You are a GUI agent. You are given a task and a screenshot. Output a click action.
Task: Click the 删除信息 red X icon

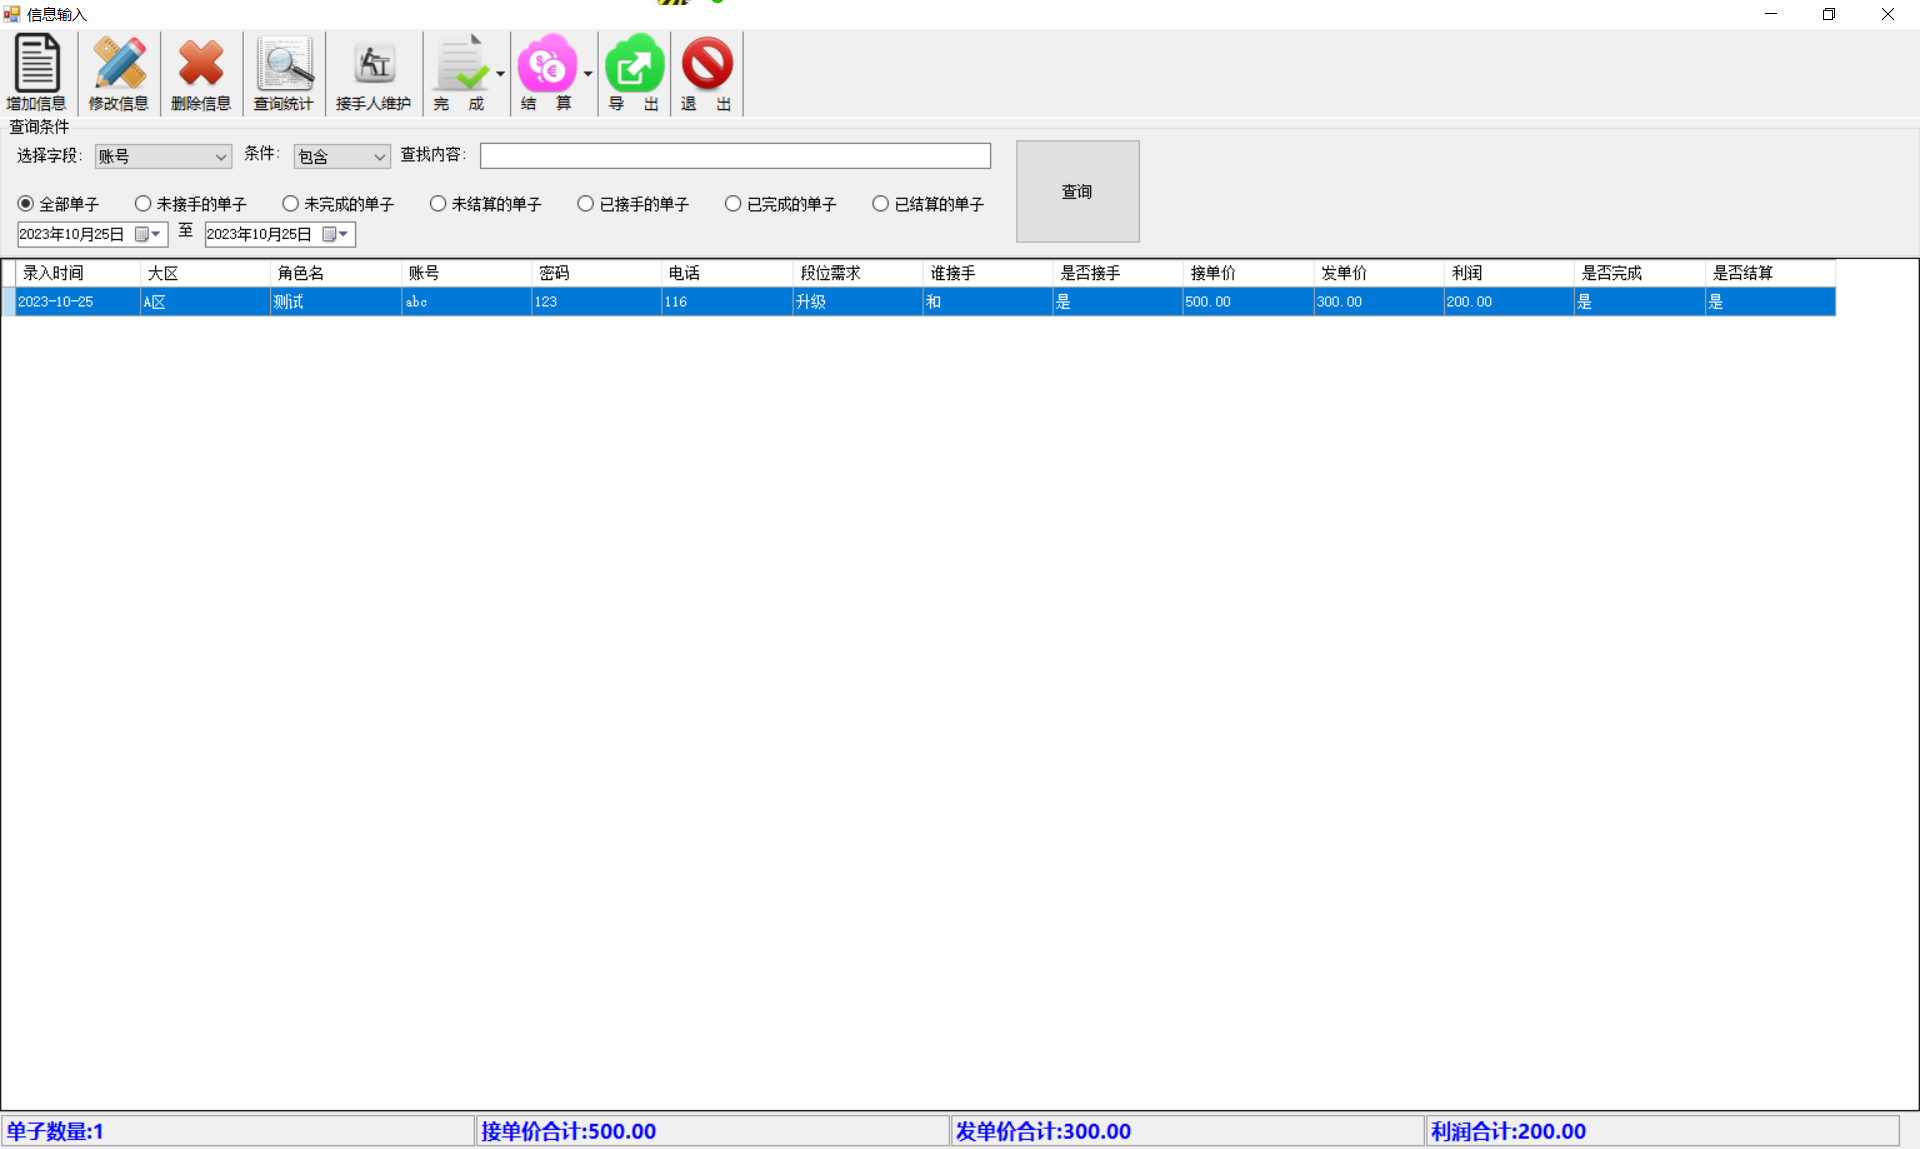pyautogui.click(x=201, y=64)
